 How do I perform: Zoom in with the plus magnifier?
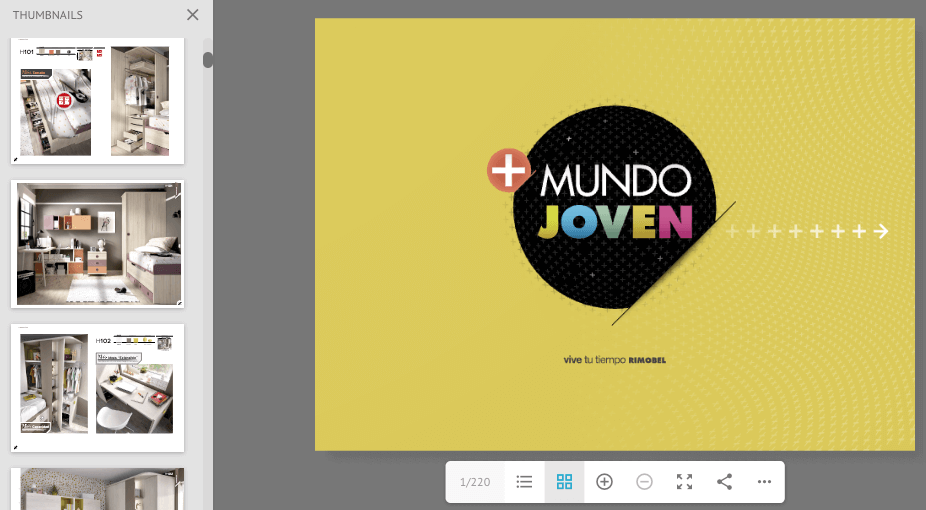point(604,482)
